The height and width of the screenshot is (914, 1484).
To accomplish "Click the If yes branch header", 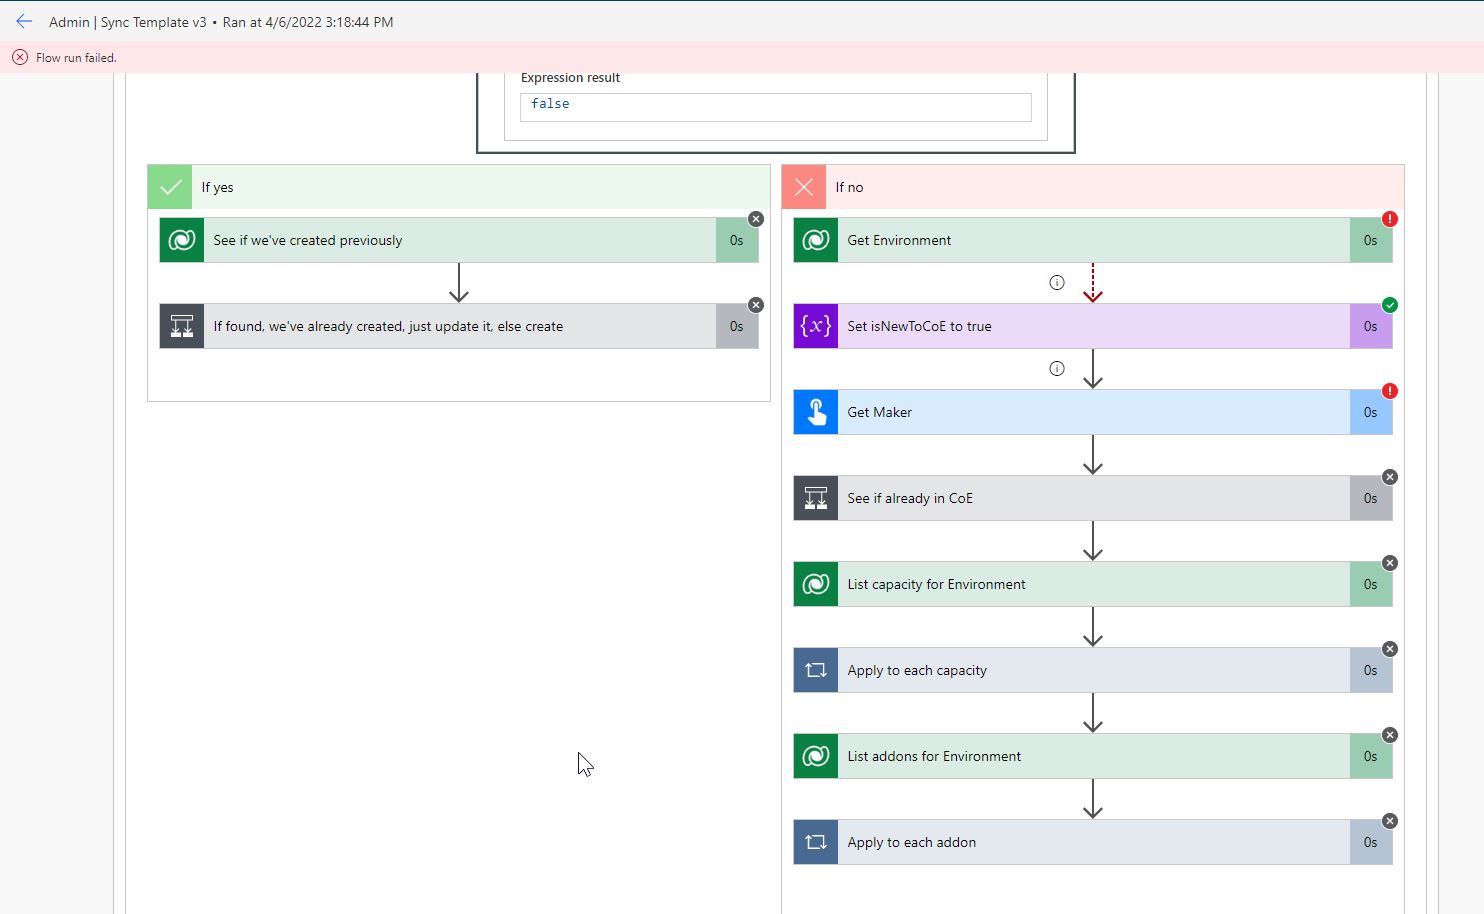I will 459,187.
